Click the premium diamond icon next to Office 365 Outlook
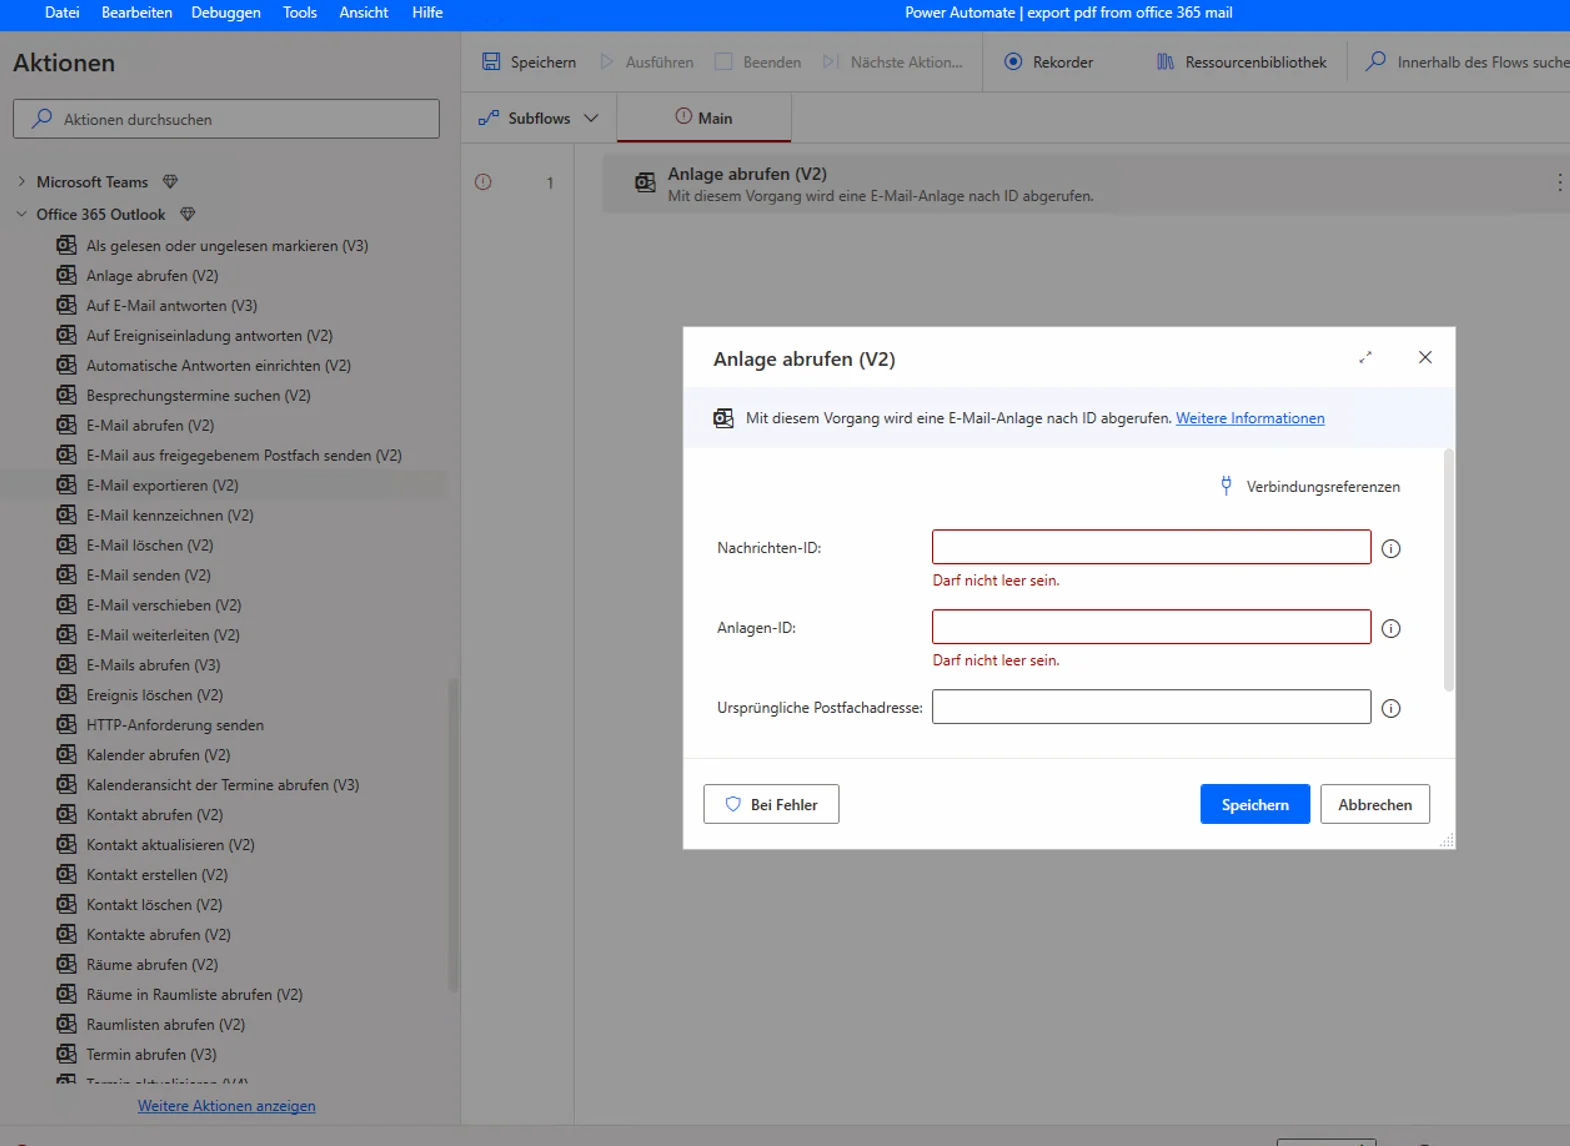Viewport: 1570px width, 1146px height. 188,214
